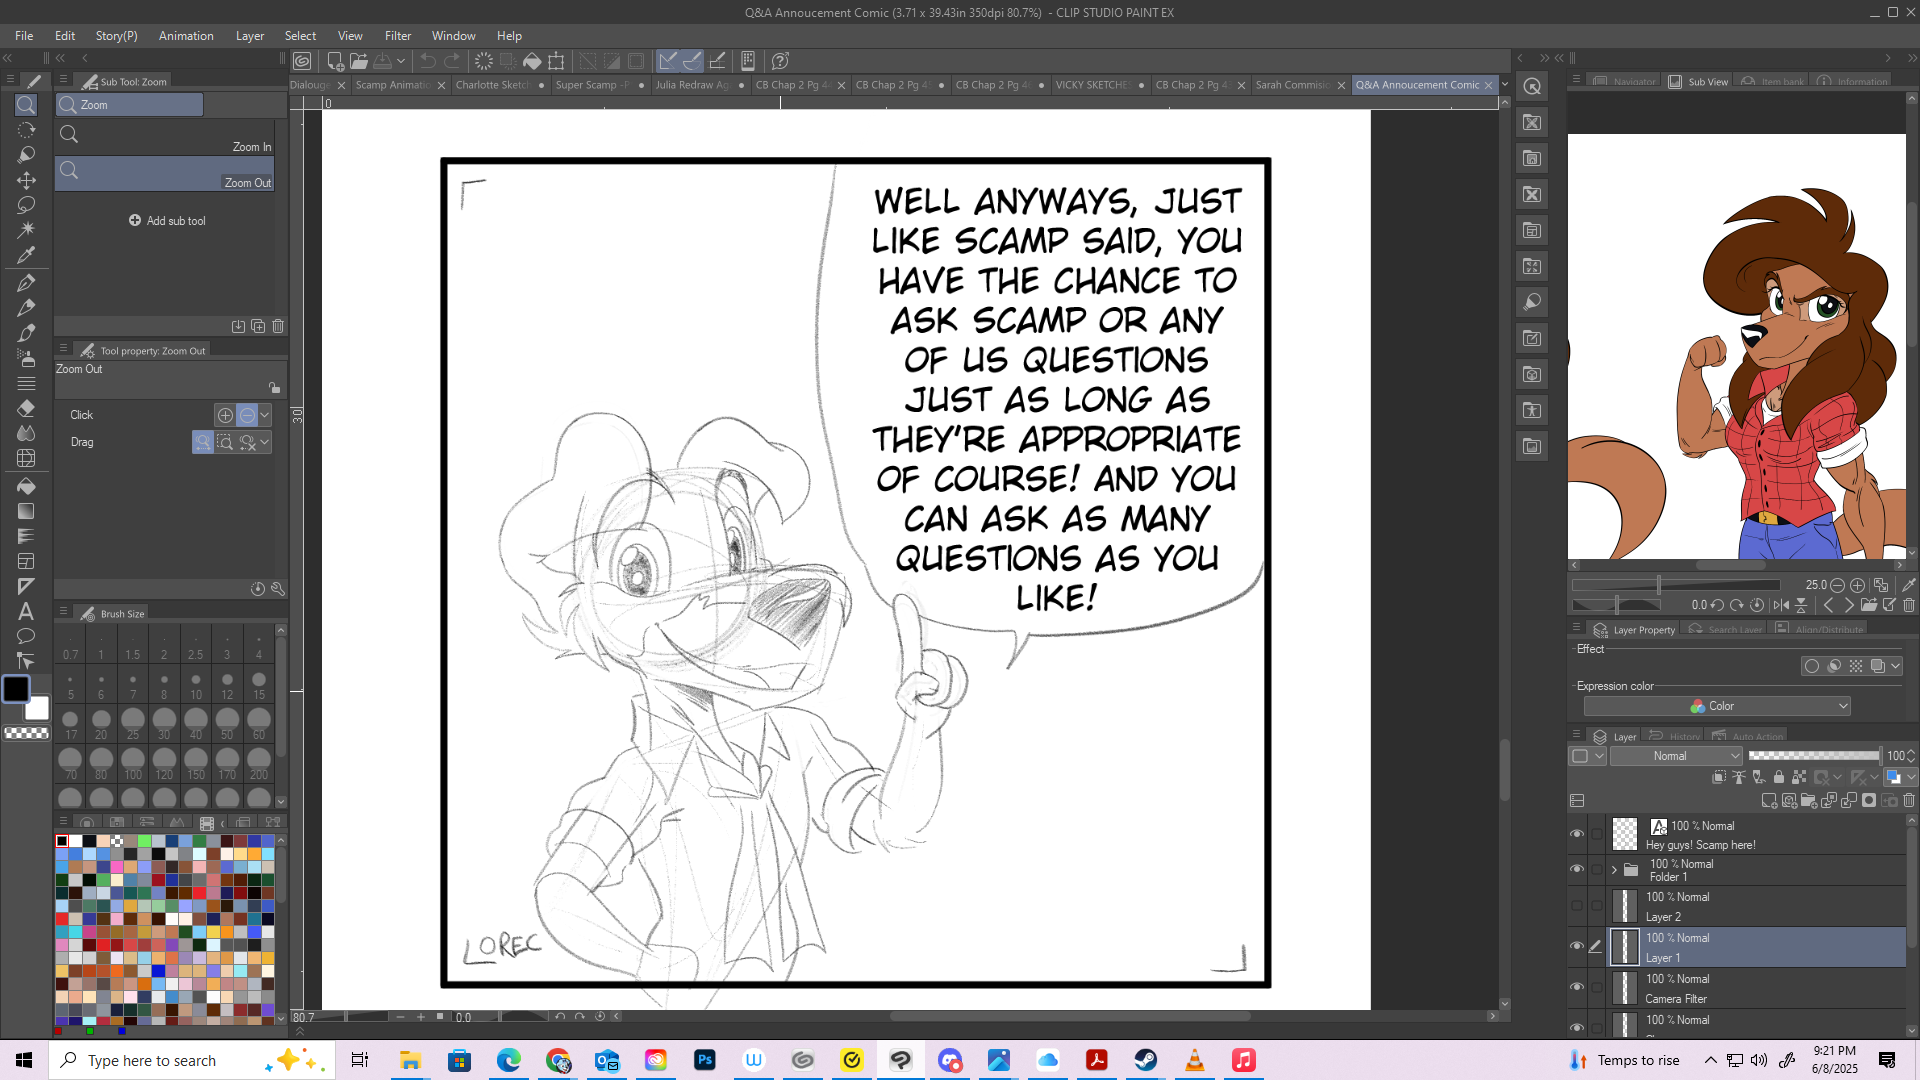Screen dimensions: 1920x1080
Task: Adjust the layer opacity slider
Action: pyautogui.click(x=1814, y=756)
